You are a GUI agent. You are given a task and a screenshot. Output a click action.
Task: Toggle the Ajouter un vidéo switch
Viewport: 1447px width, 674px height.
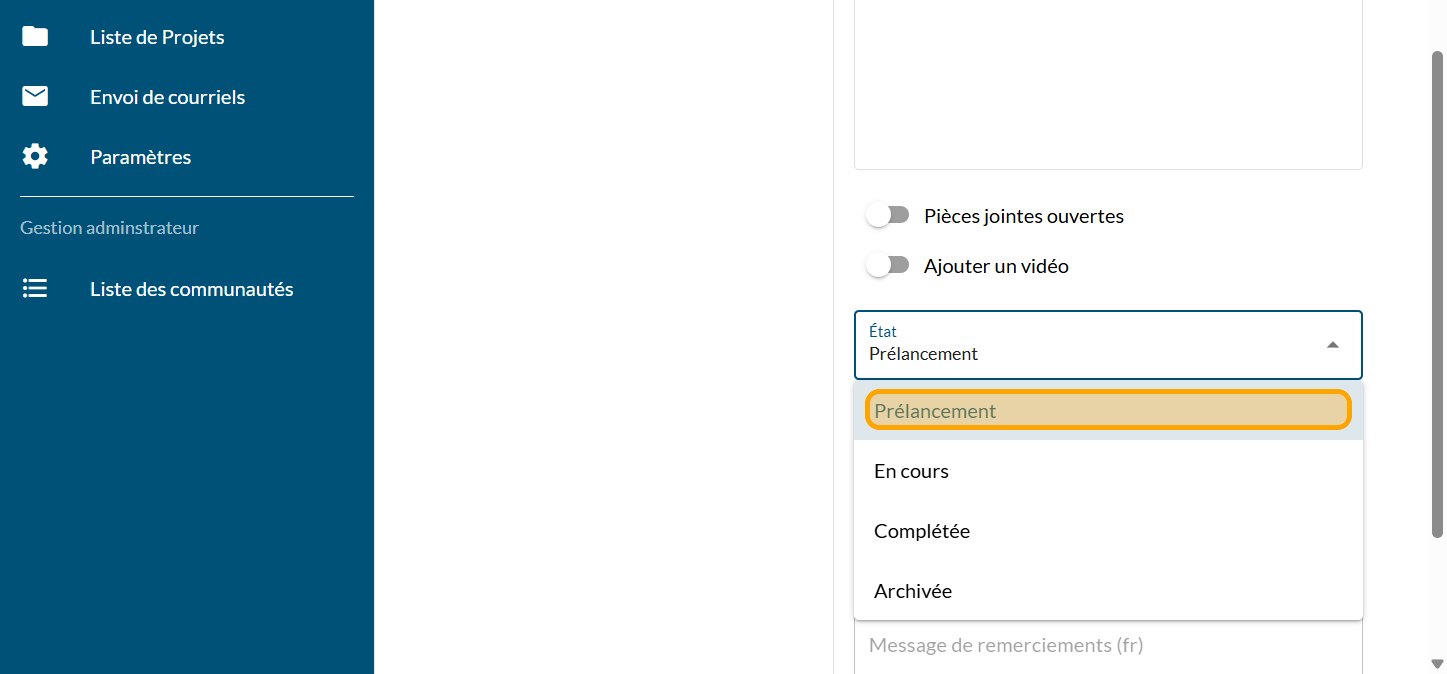[x=887, y=265]
